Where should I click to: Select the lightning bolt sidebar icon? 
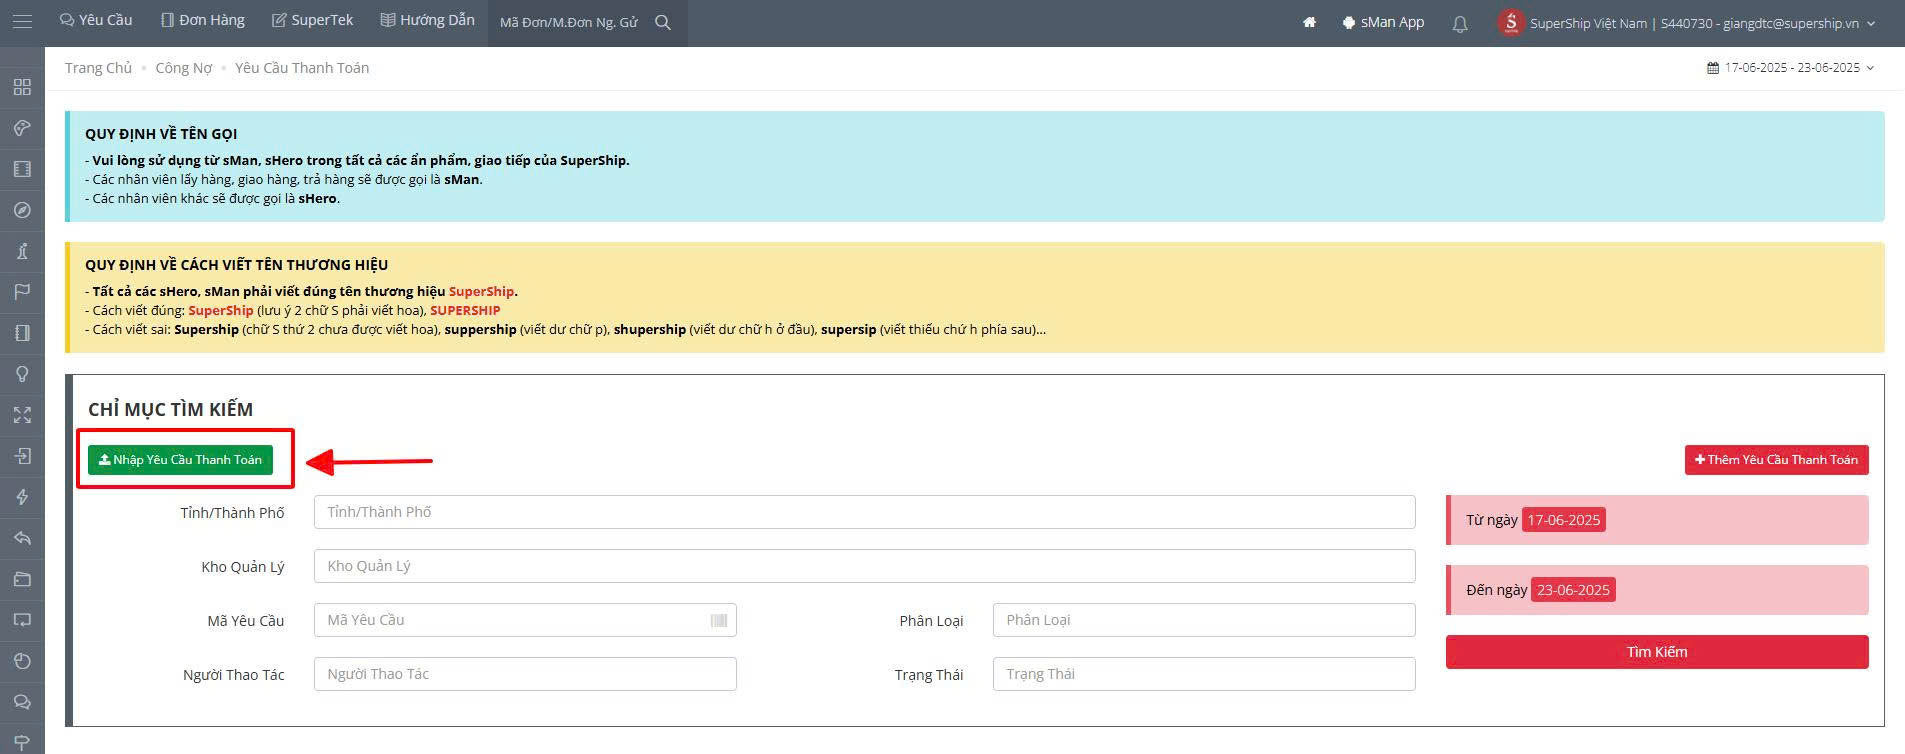[x=22, y=497]
